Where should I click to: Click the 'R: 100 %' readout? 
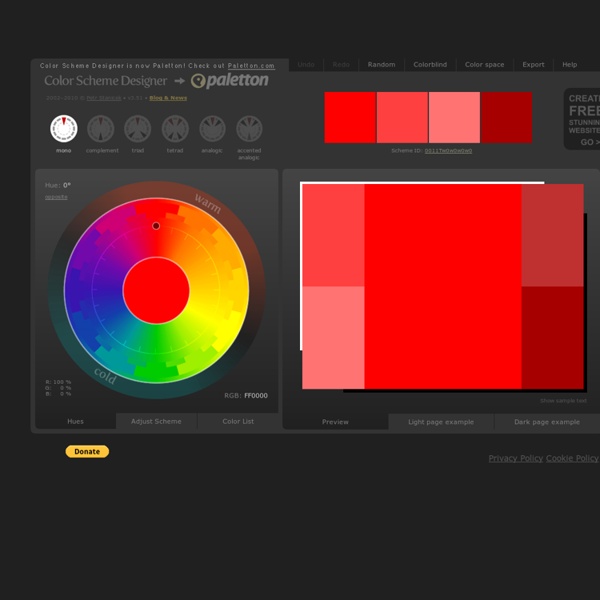(x=58, y=382)
